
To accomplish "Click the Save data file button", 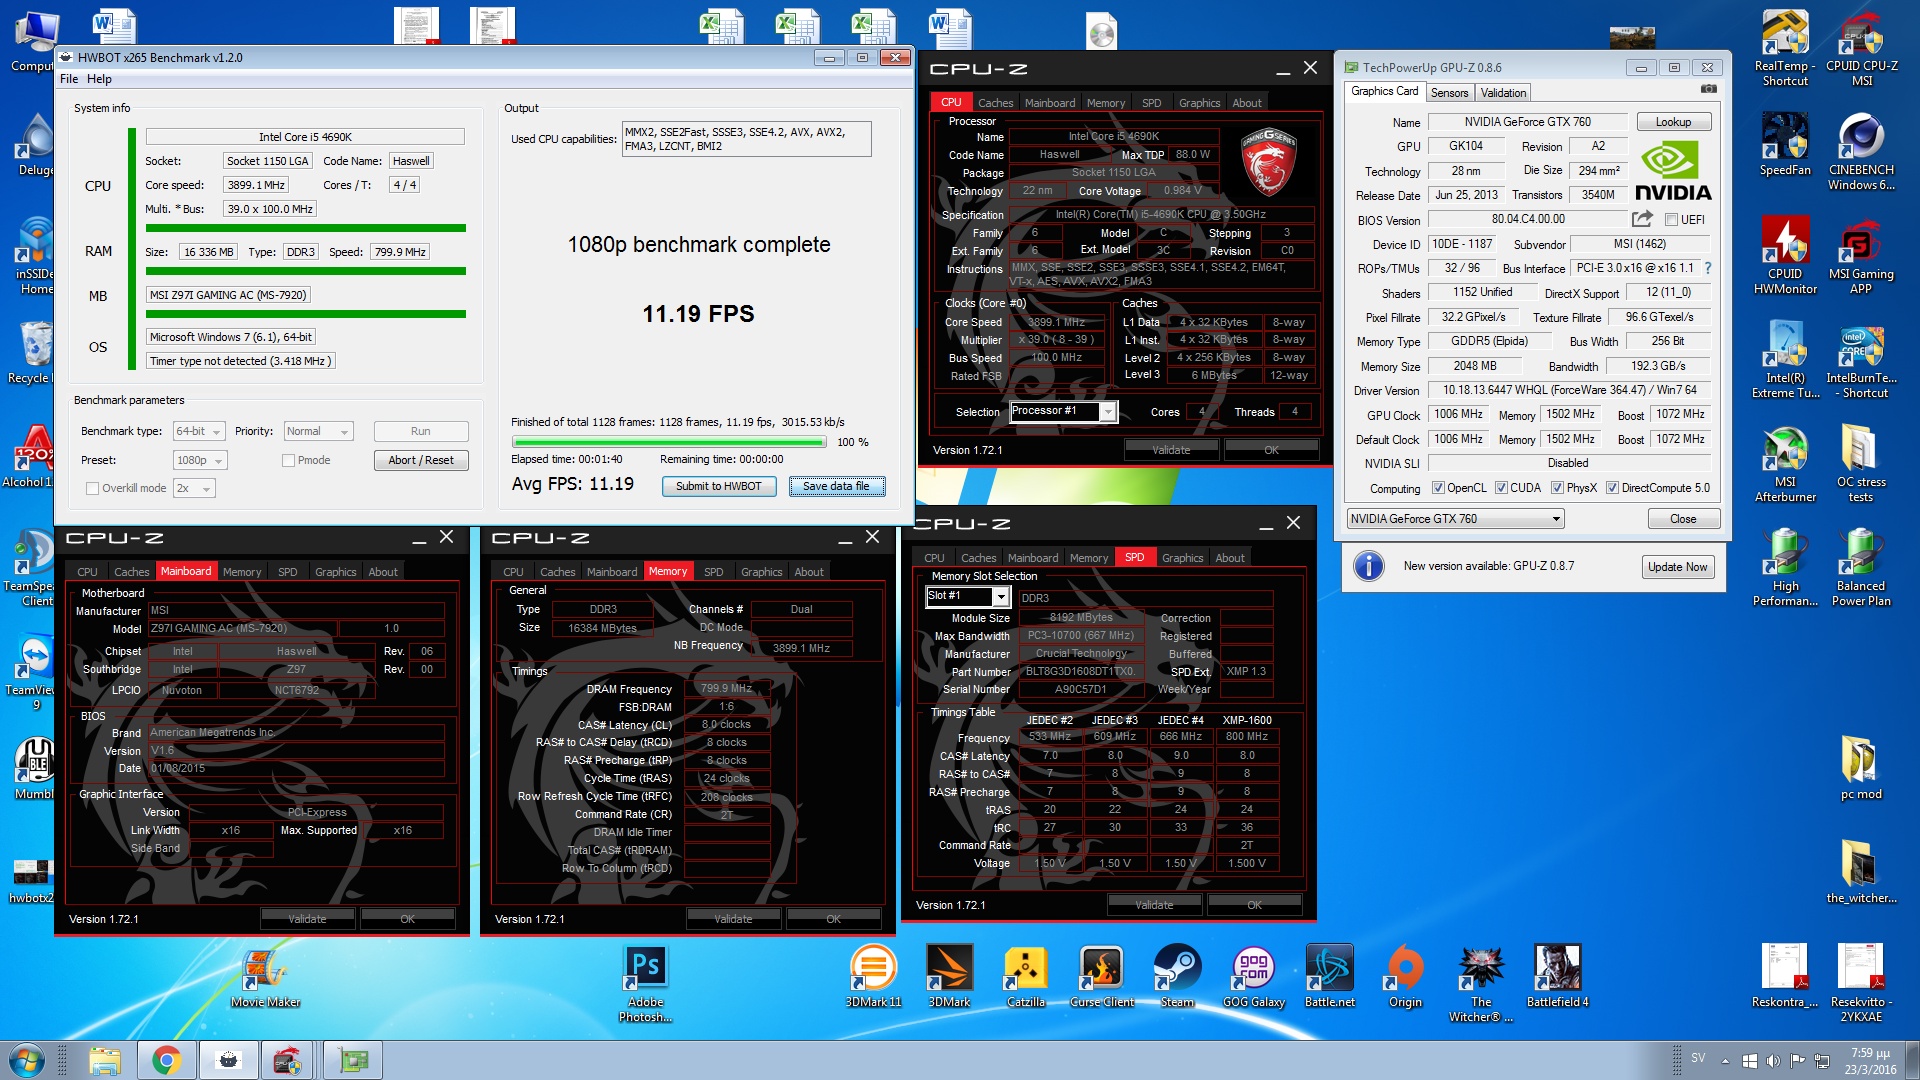I will tap(836, 486).
